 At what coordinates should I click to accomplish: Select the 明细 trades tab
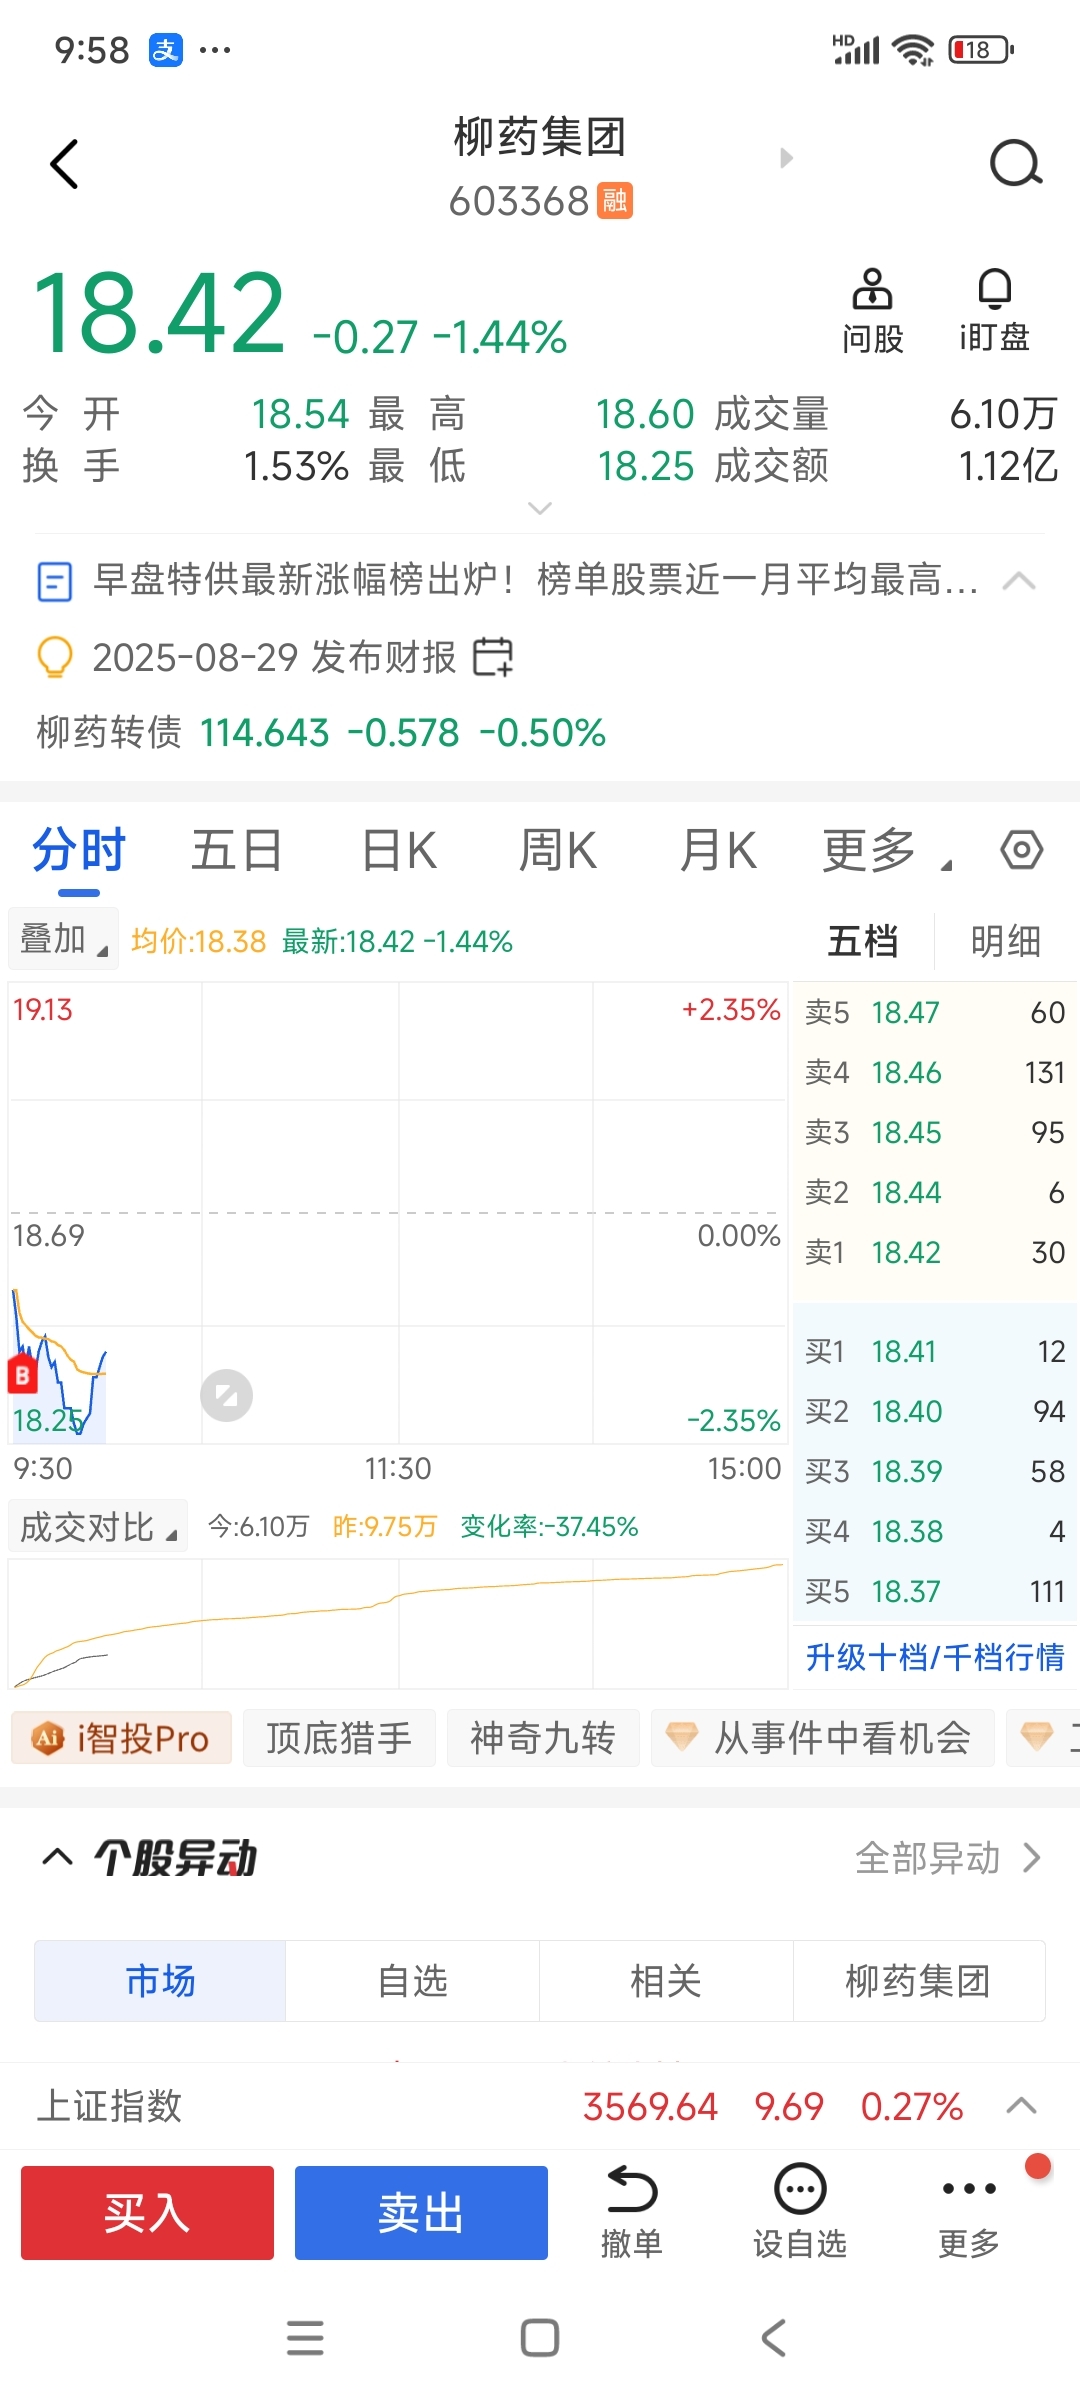pyautogui.click(x=1006, y=941)
